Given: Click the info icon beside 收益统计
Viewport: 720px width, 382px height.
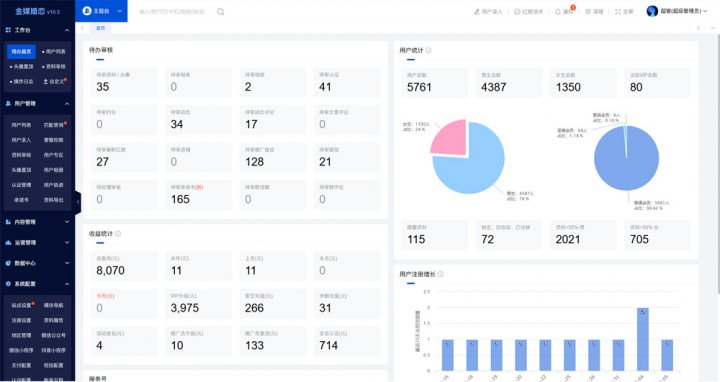Looking at the screenshot, I should click(x=118, y=234).
